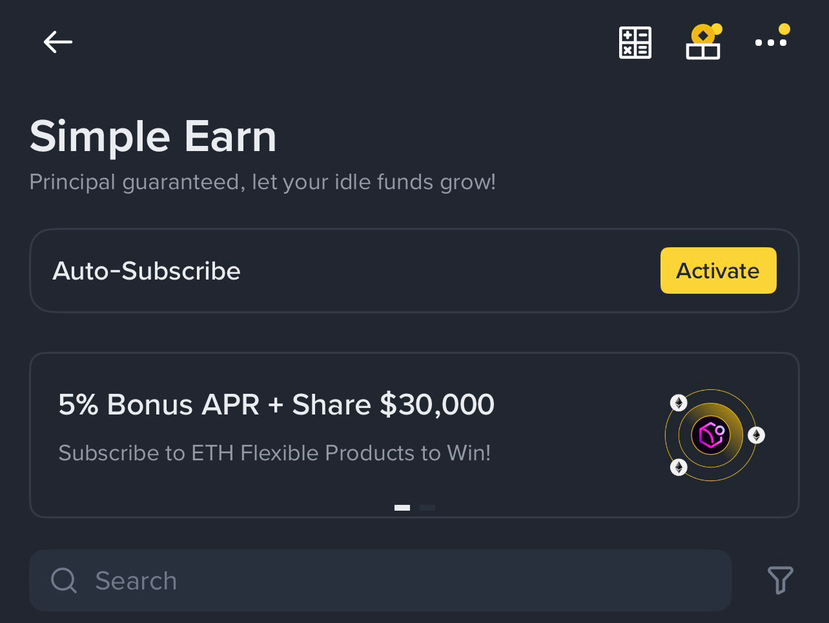Viewport: 829px width, 623px height.
Task: Click the magnifying glass search icon
Action: point(64,580)
